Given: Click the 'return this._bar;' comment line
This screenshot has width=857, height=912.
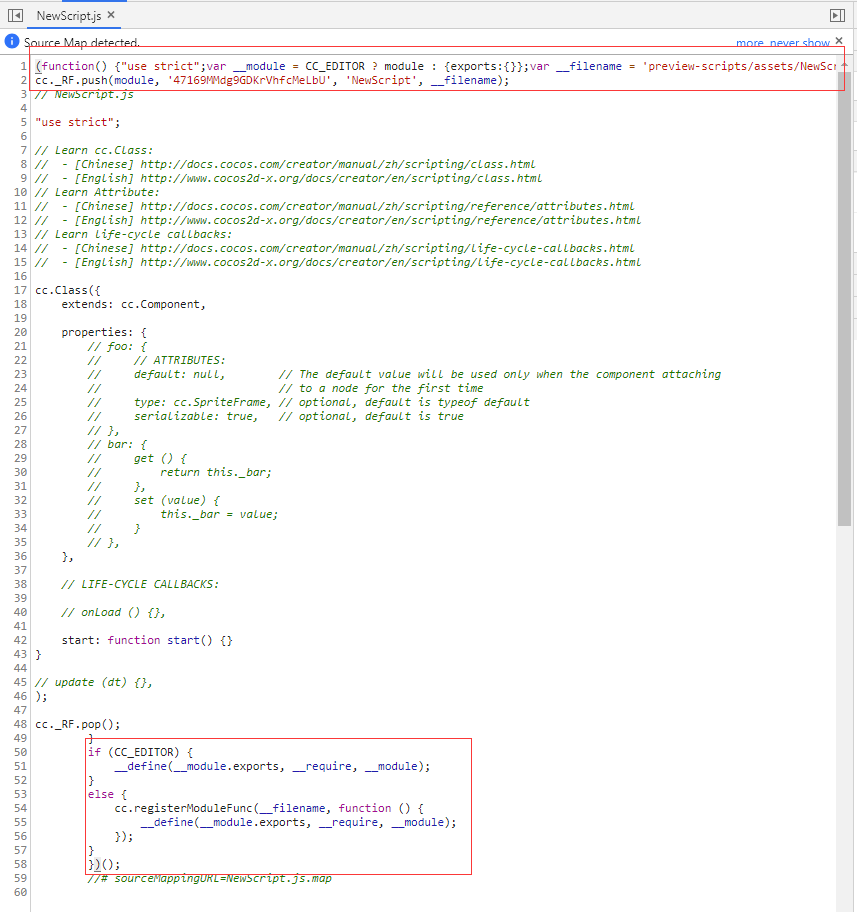Looking at the screenshot, I should 216,472.
